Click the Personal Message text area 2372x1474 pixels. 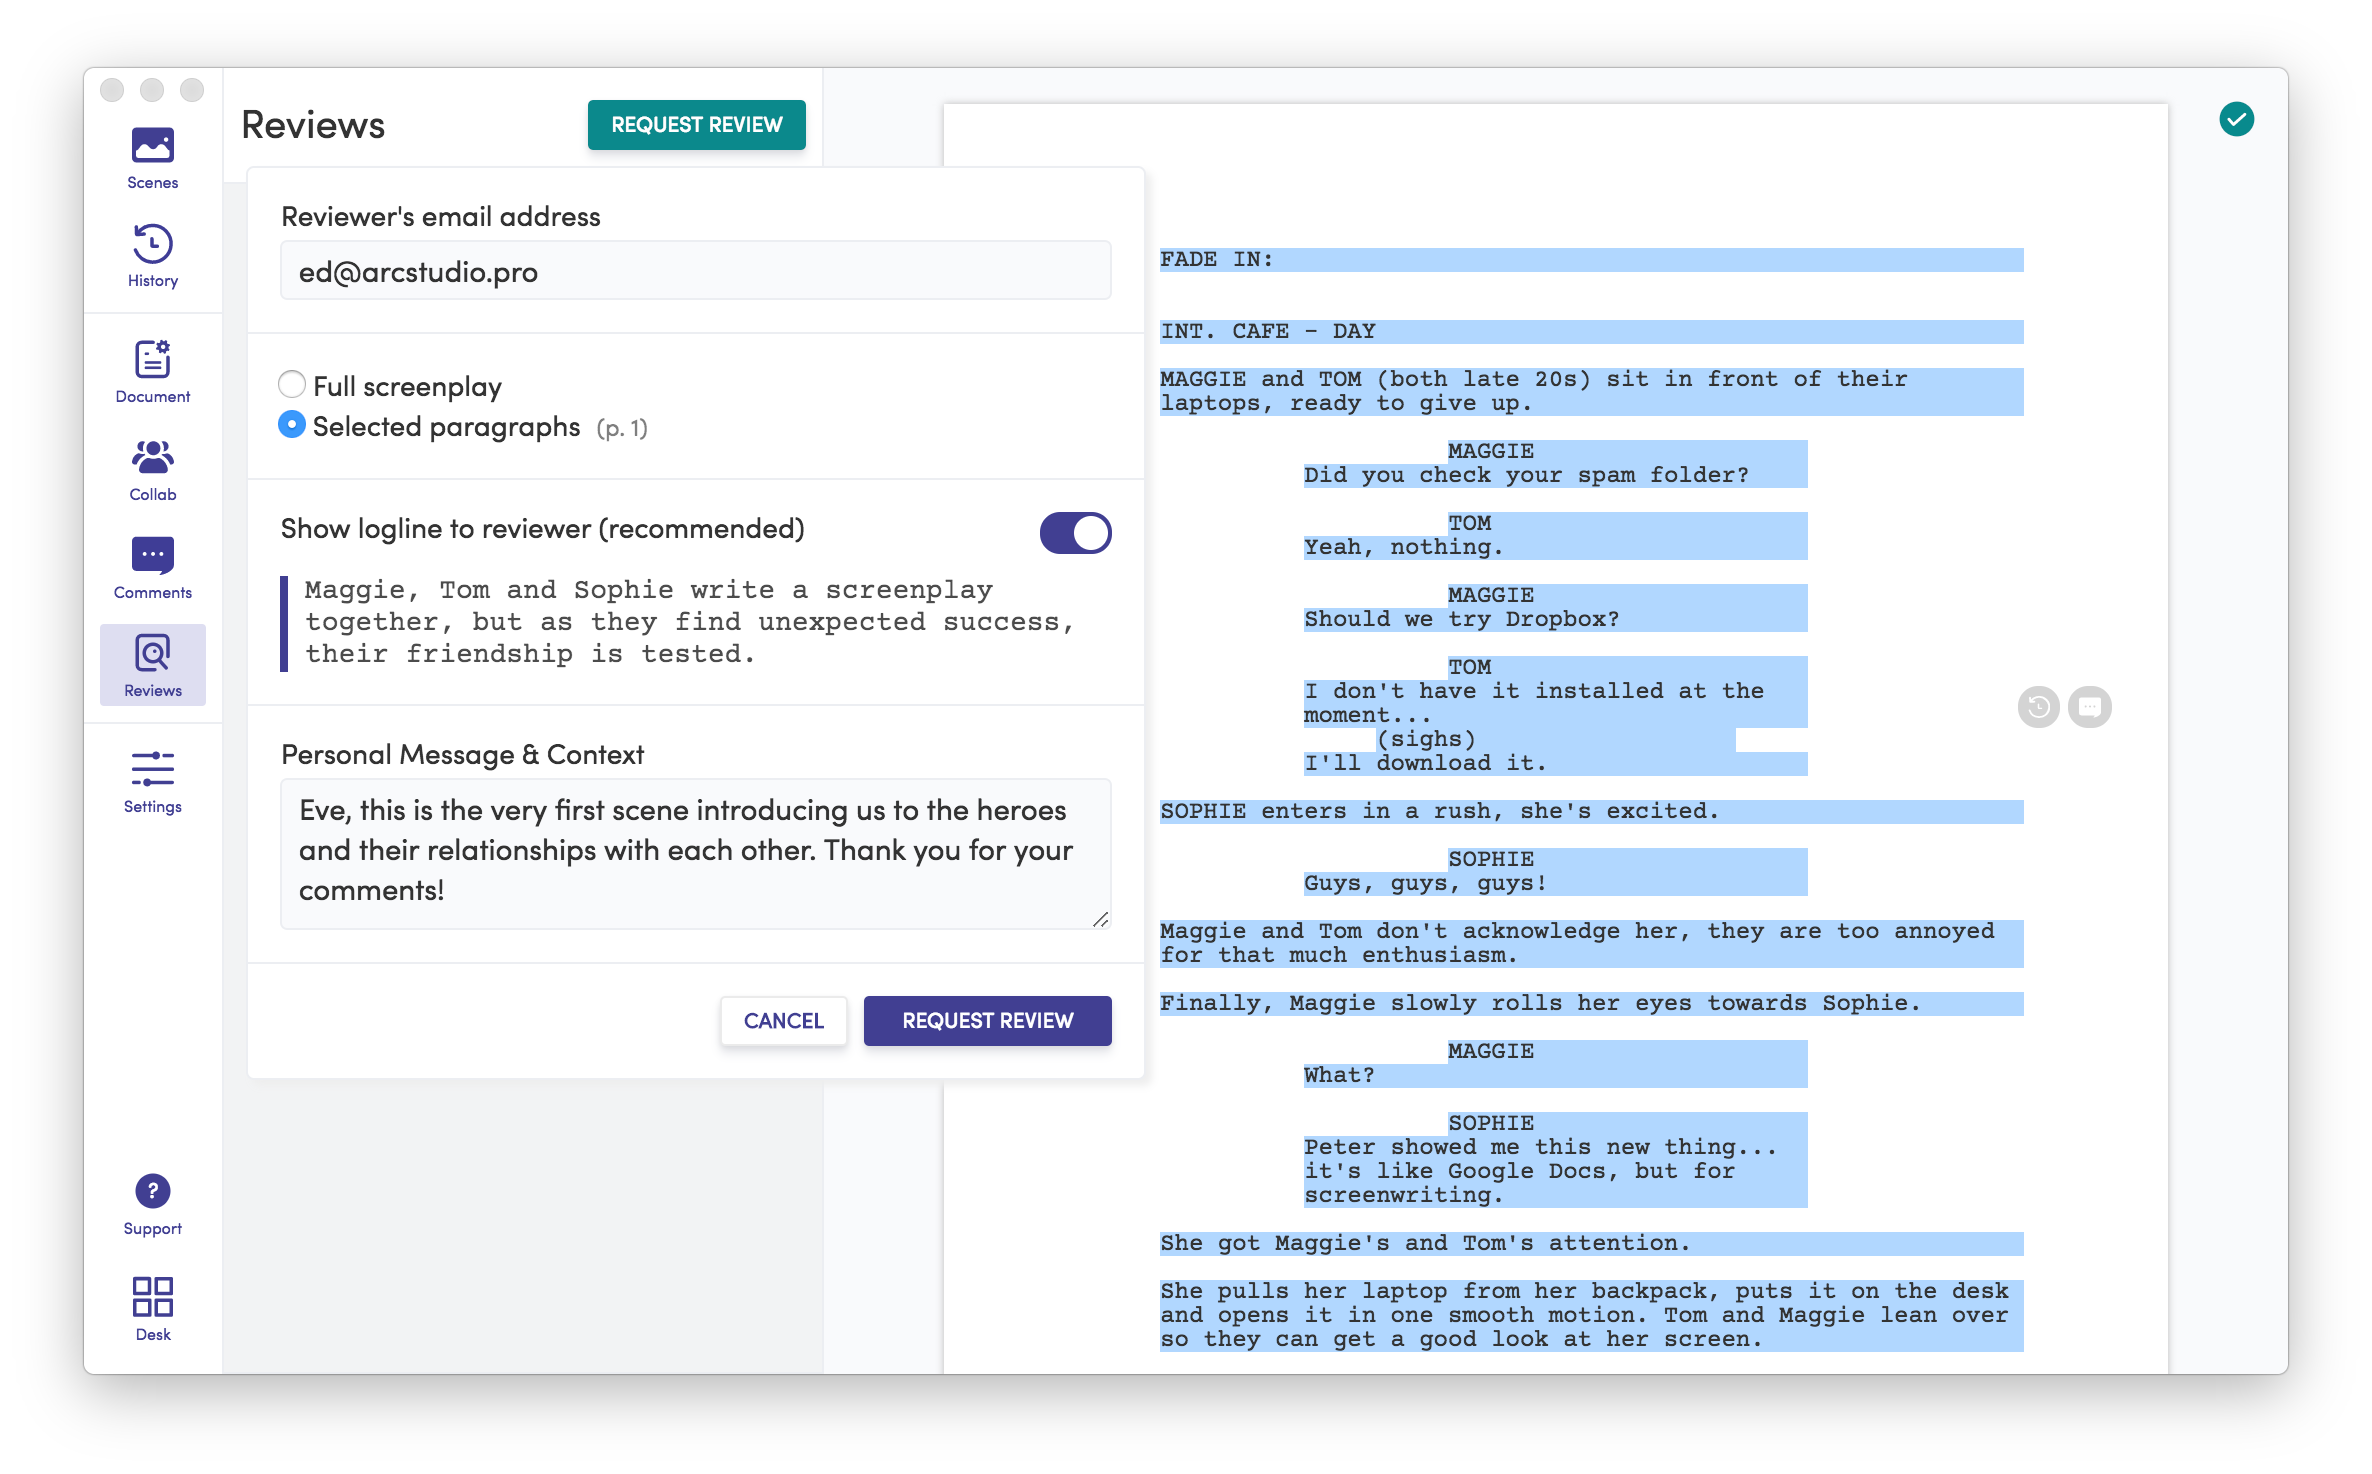(x=695, y=852)
